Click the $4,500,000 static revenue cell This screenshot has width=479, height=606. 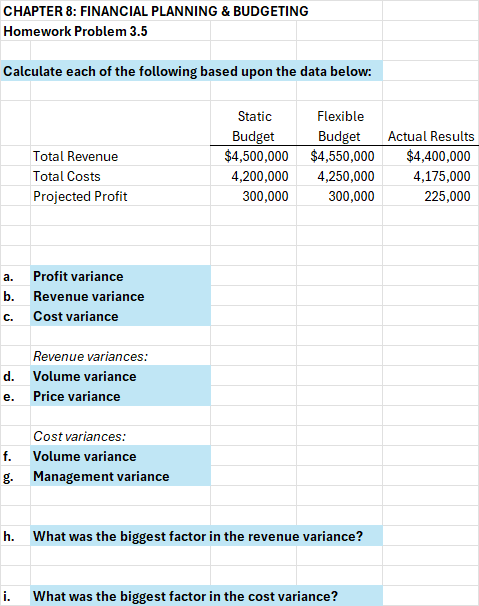(254, 156)
